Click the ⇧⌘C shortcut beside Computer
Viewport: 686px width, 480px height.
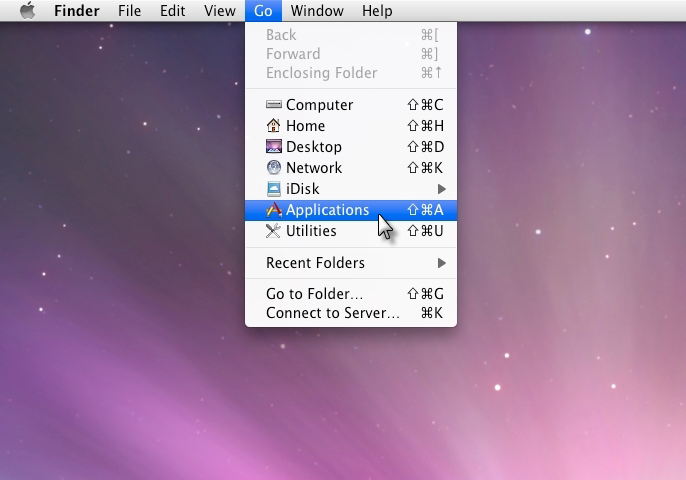425,105
